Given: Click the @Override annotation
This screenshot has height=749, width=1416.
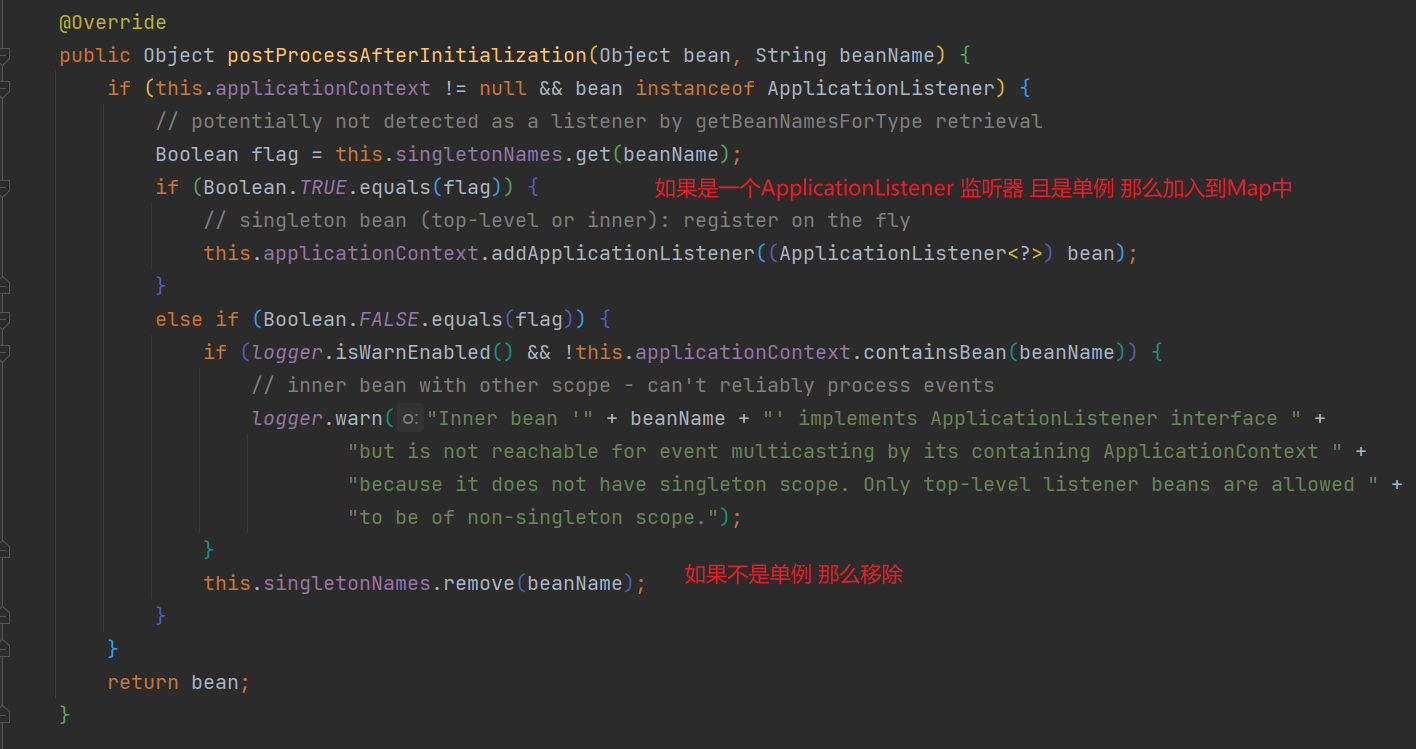Looking at the screenshot, I should (x=113, y=22).
